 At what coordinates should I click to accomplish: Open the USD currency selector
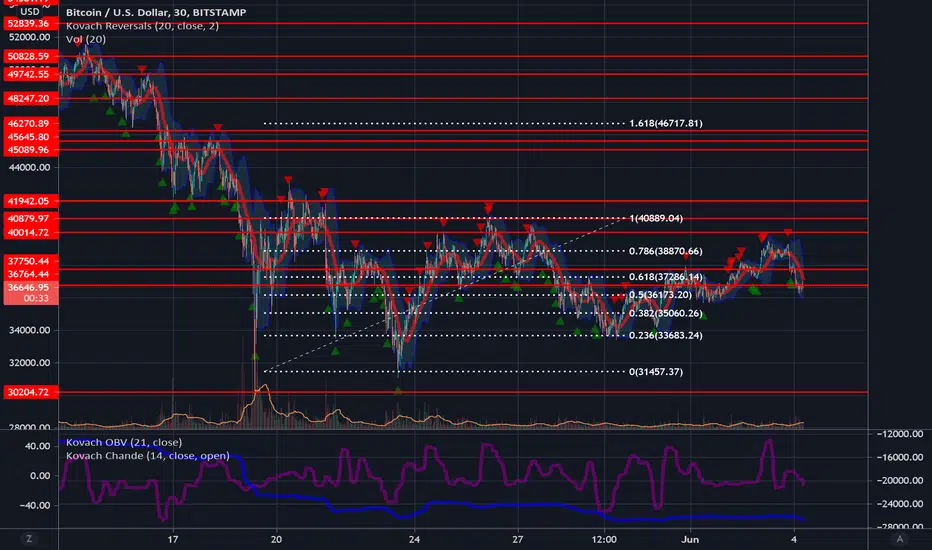tap(30, 11)
